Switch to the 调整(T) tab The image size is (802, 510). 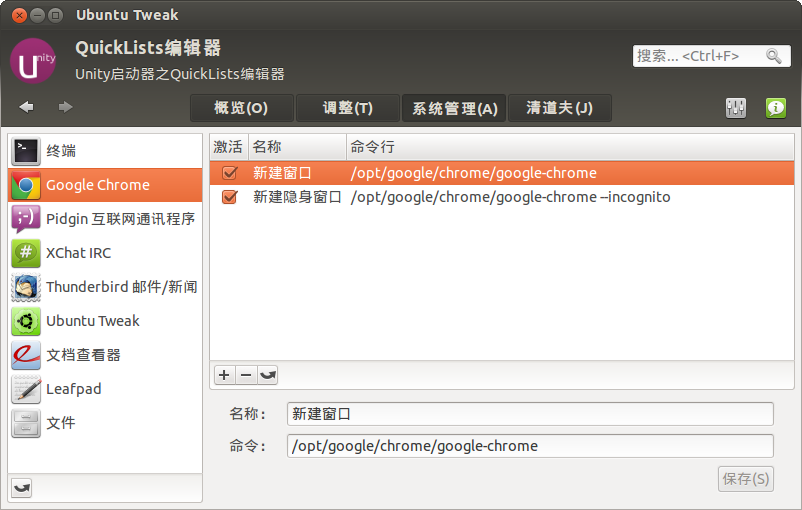[x=348, y=108]
